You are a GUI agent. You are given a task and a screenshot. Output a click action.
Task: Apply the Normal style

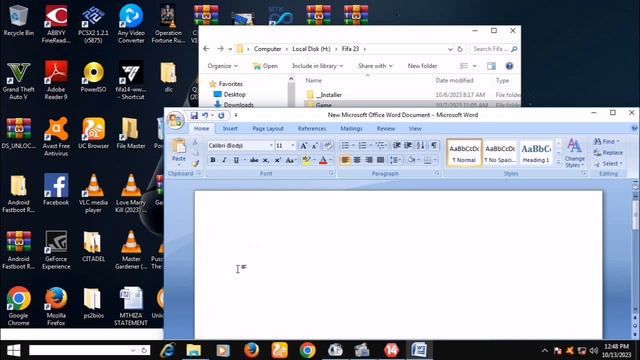464,153
